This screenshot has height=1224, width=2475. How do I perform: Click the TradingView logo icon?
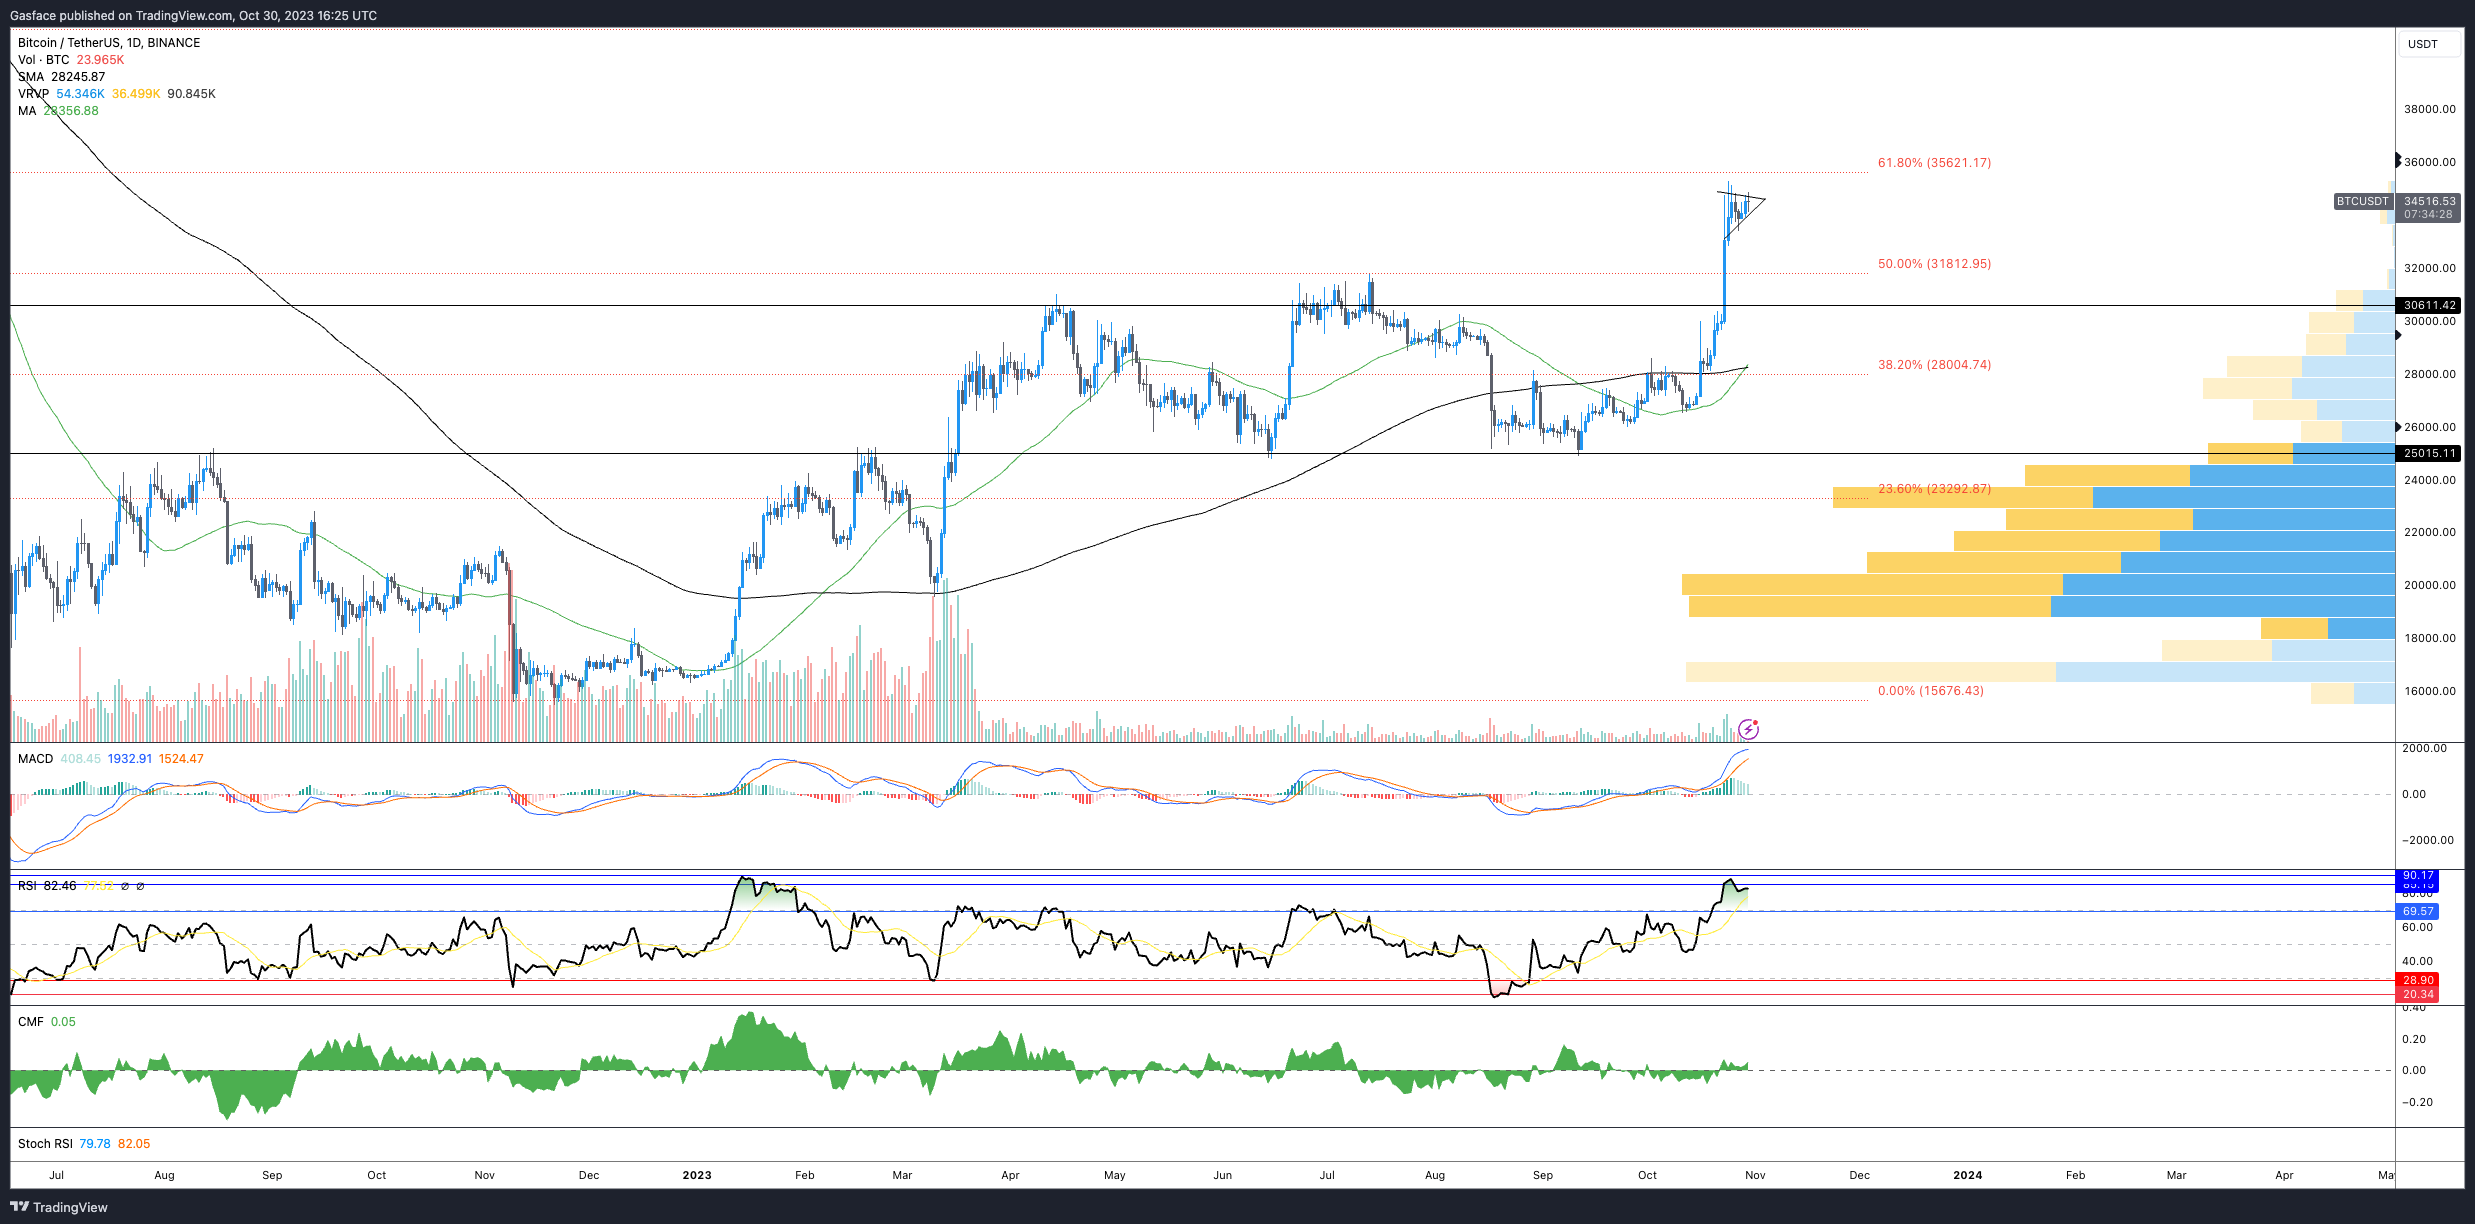pos(19,1207)
